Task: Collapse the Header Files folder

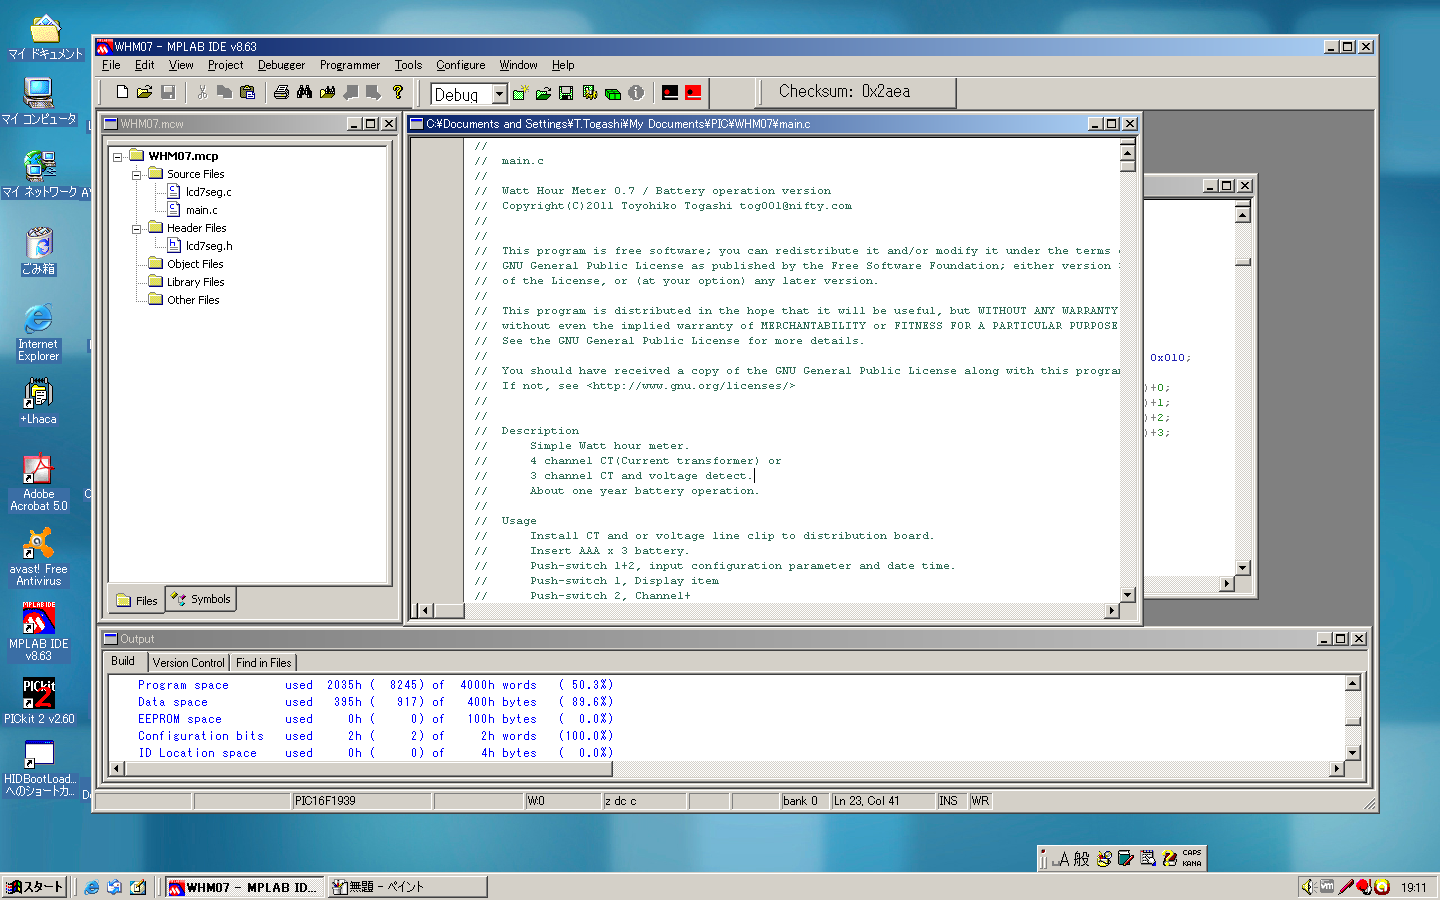Action: 136,228
